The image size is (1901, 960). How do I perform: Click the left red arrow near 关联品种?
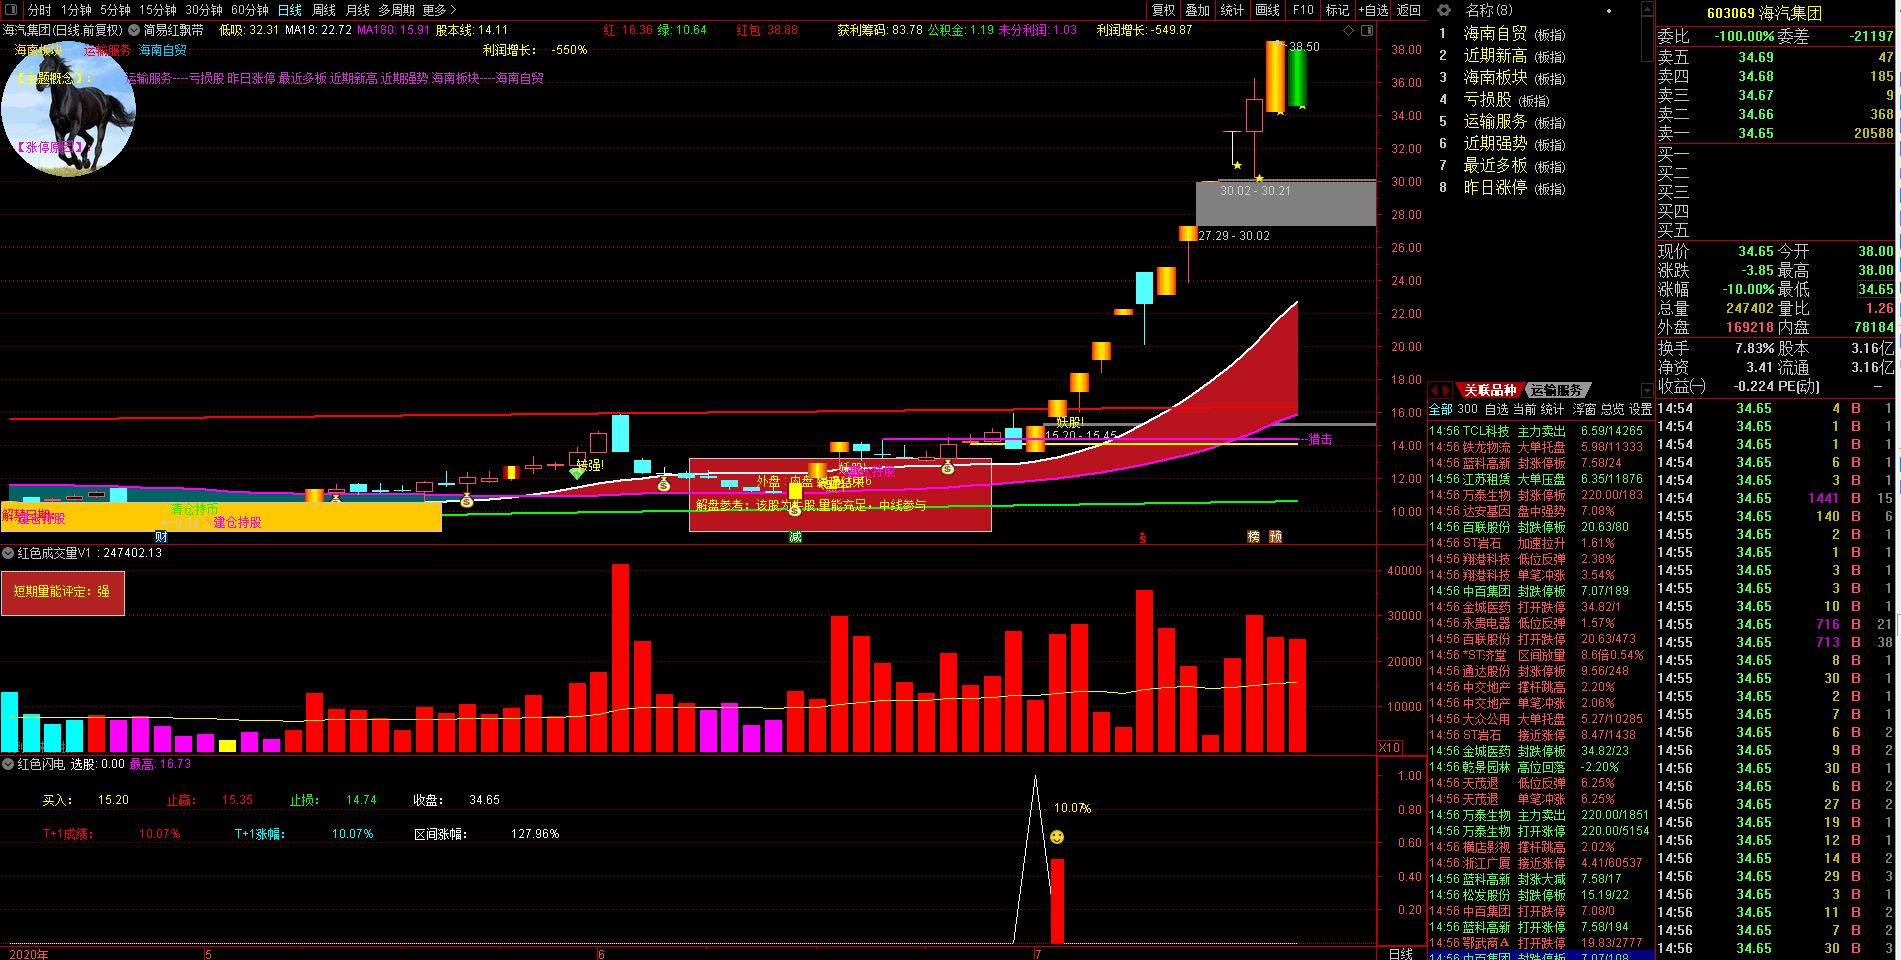point(1435,390)
